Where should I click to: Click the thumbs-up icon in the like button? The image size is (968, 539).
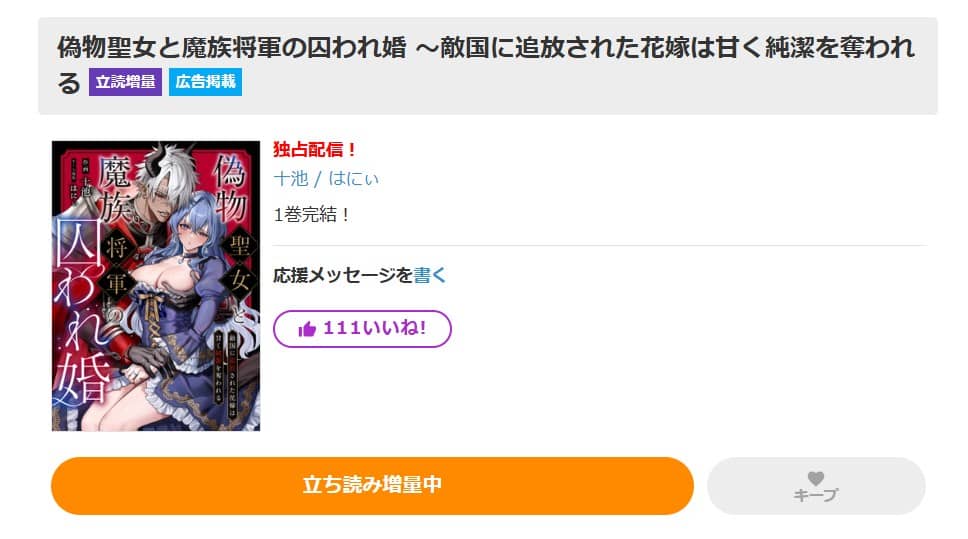(307, 329)
